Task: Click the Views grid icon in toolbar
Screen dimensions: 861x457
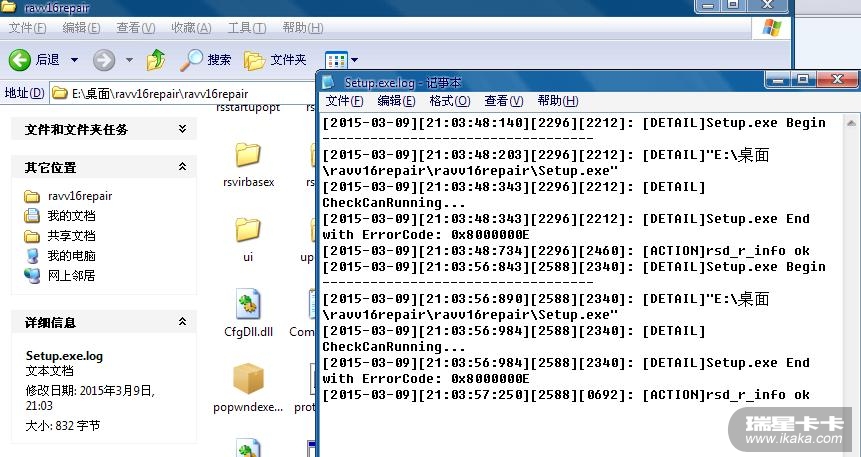Action: click(336, 60)
